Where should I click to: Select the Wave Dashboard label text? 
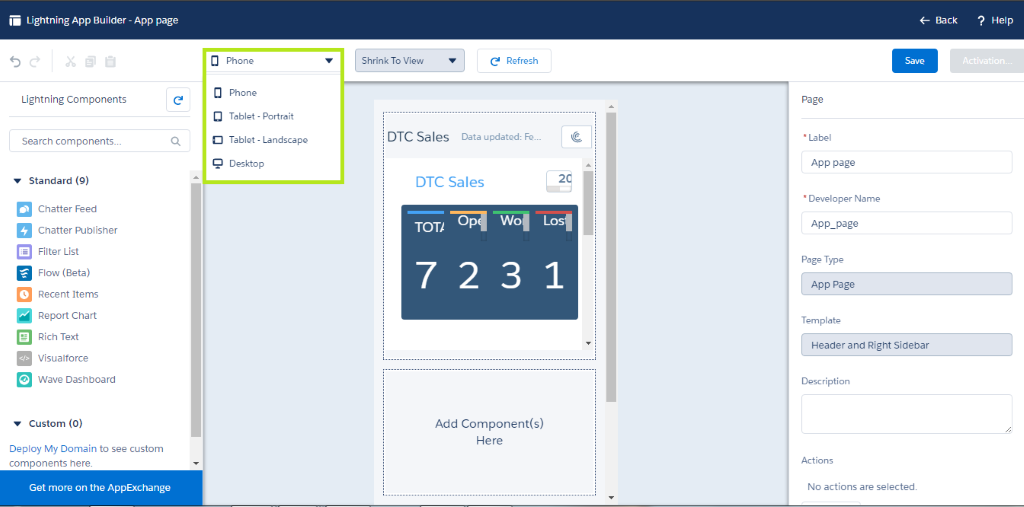76,380
